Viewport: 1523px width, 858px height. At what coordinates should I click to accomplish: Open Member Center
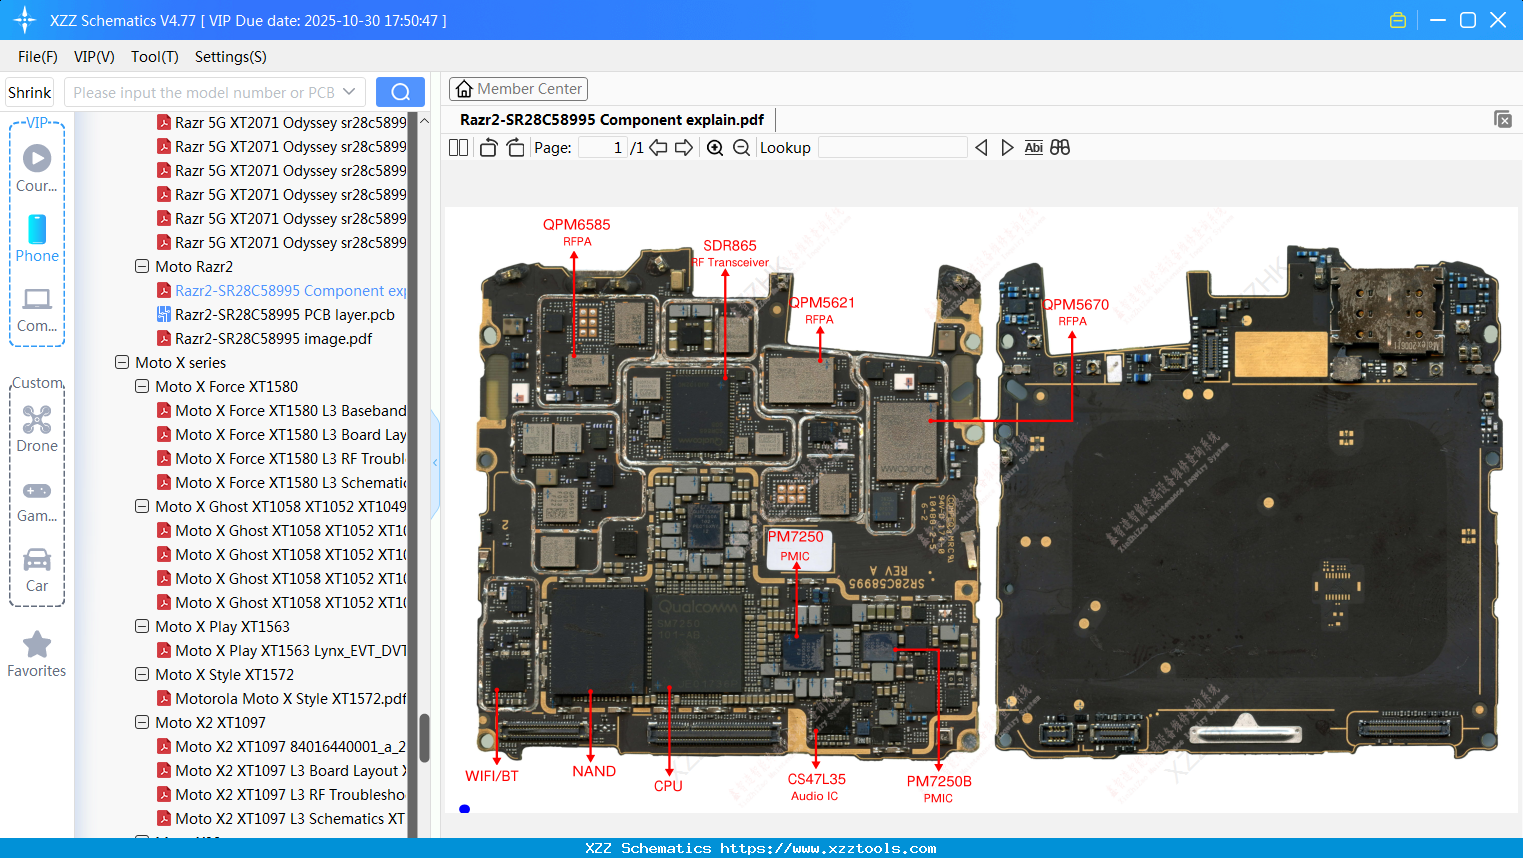[x=518, y=88]
